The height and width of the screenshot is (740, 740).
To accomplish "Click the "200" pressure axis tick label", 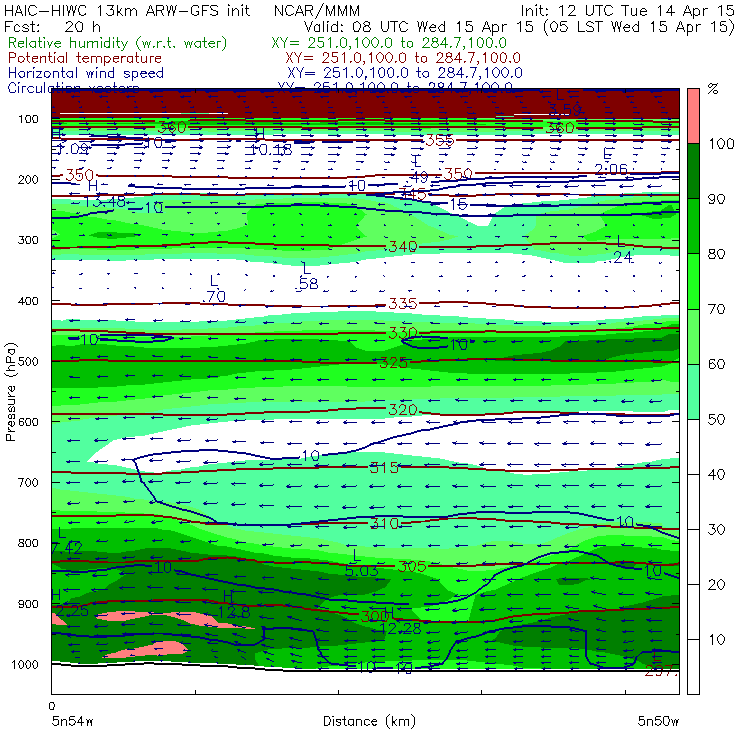I will [x=28, y=179].
